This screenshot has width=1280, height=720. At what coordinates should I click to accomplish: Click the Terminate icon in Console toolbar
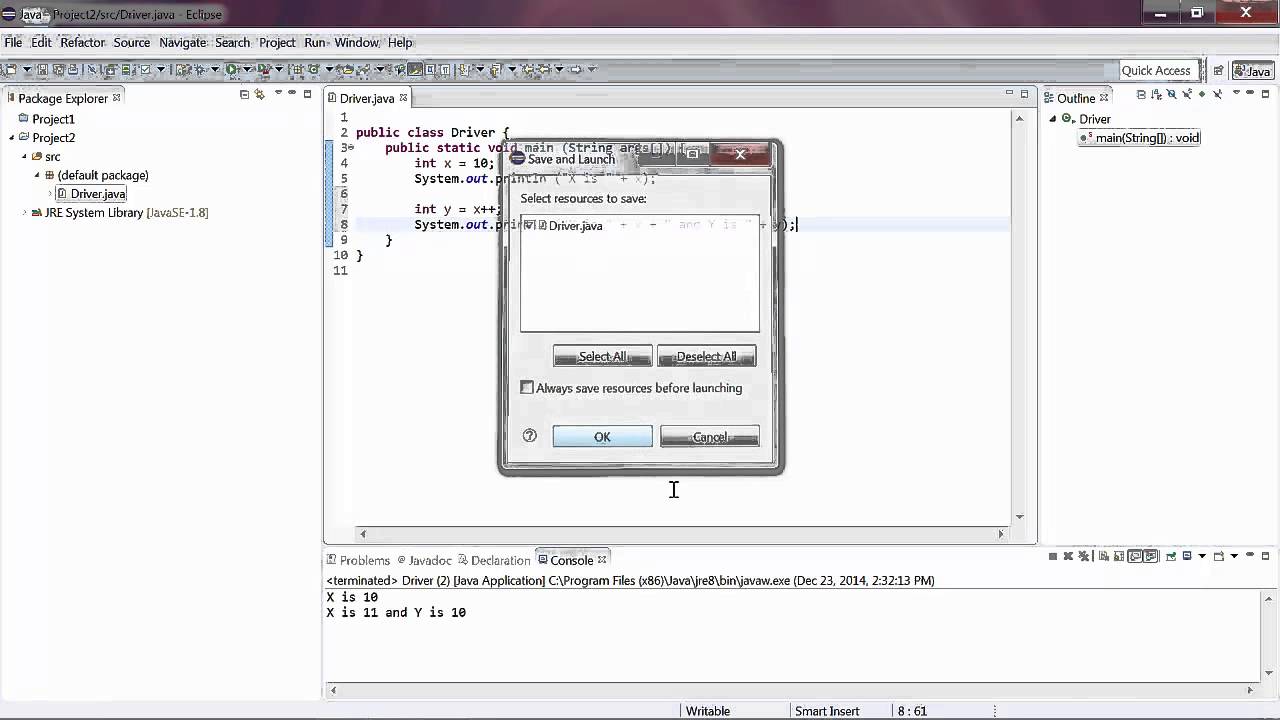coord(1053,556)
